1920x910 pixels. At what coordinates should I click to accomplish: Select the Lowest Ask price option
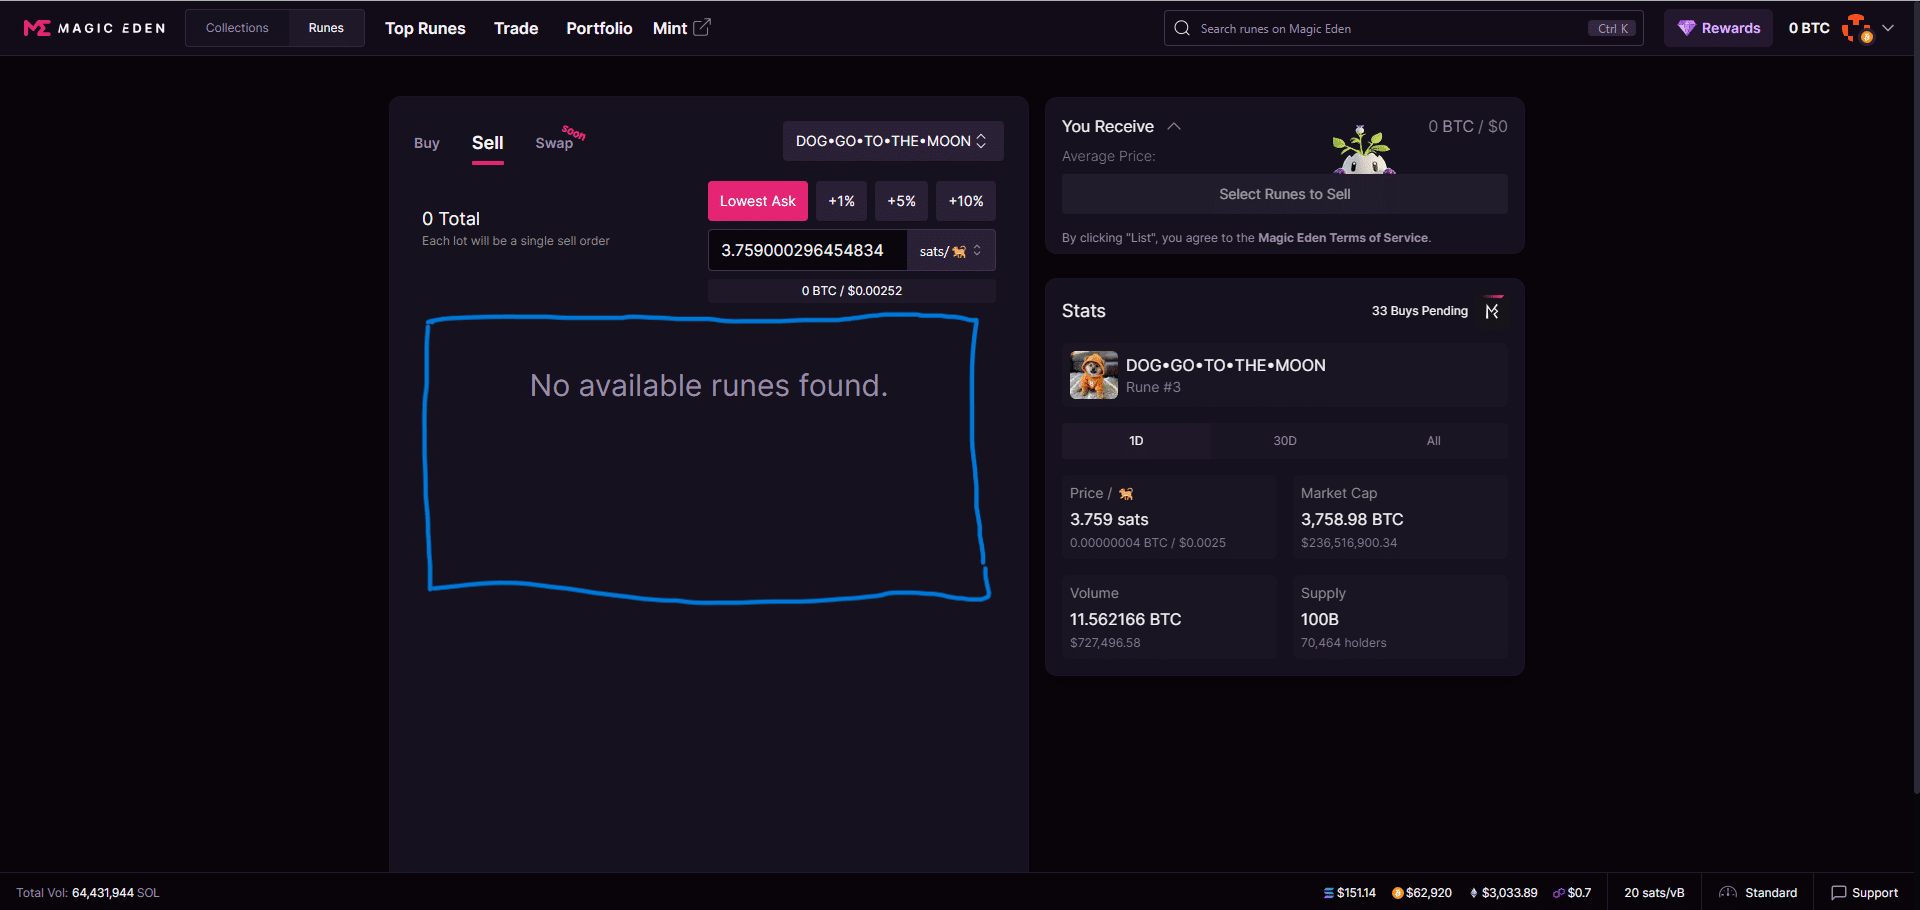[x=758, y=201]
